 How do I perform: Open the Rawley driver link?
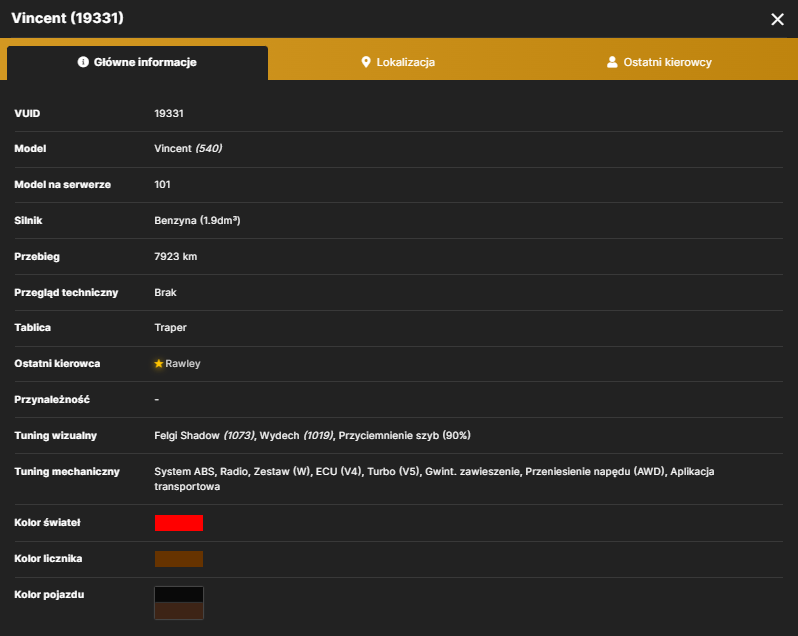[x=183, y=364]
